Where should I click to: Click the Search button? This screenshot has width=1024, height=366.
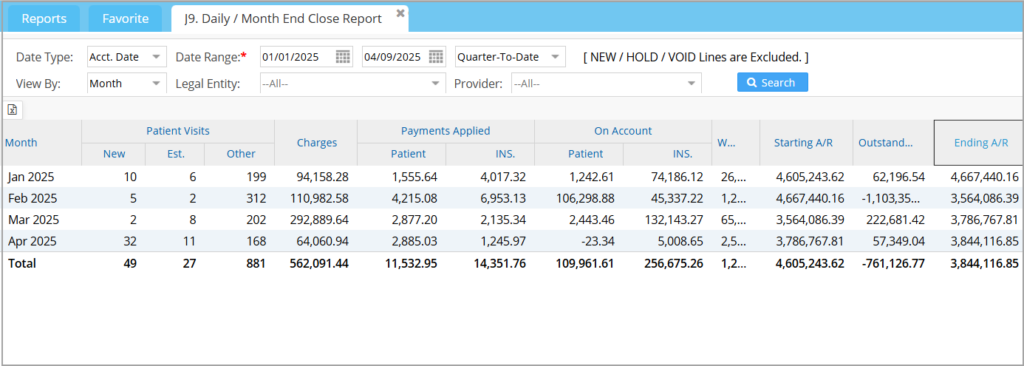pyautogui.click(x=773, y=82)
